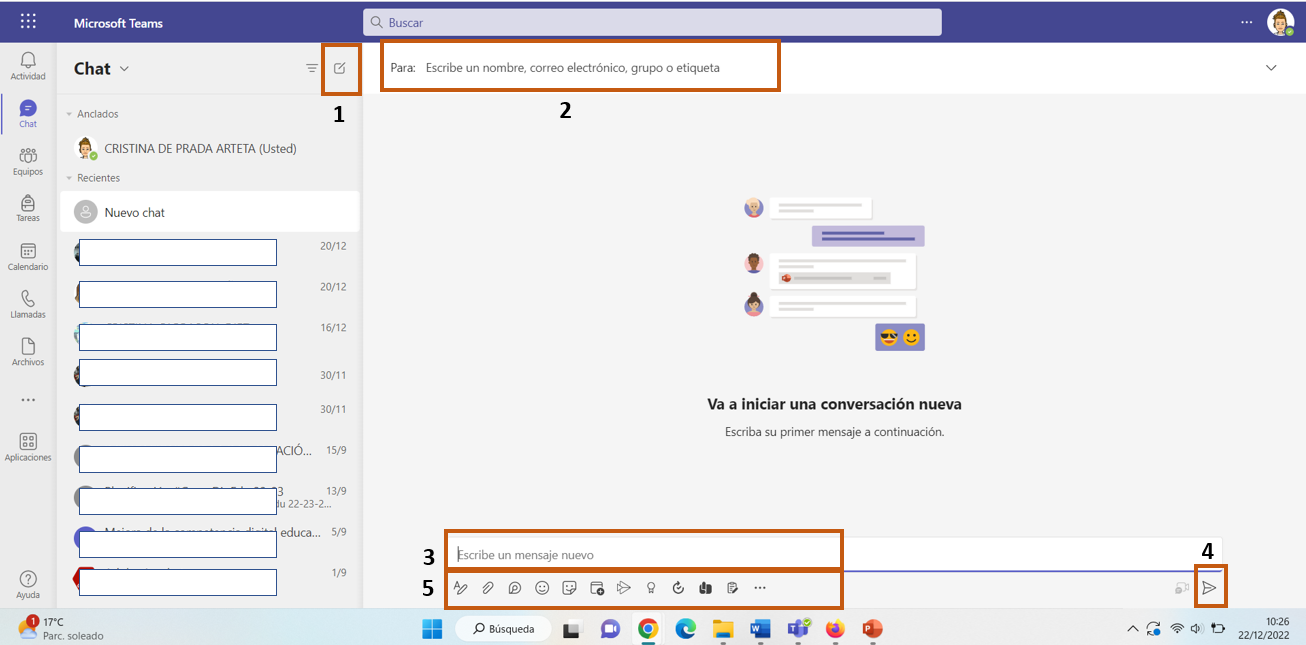Collapse the Recientes section
This screenshot has height=645, width=1306.
tap(69, 178)
